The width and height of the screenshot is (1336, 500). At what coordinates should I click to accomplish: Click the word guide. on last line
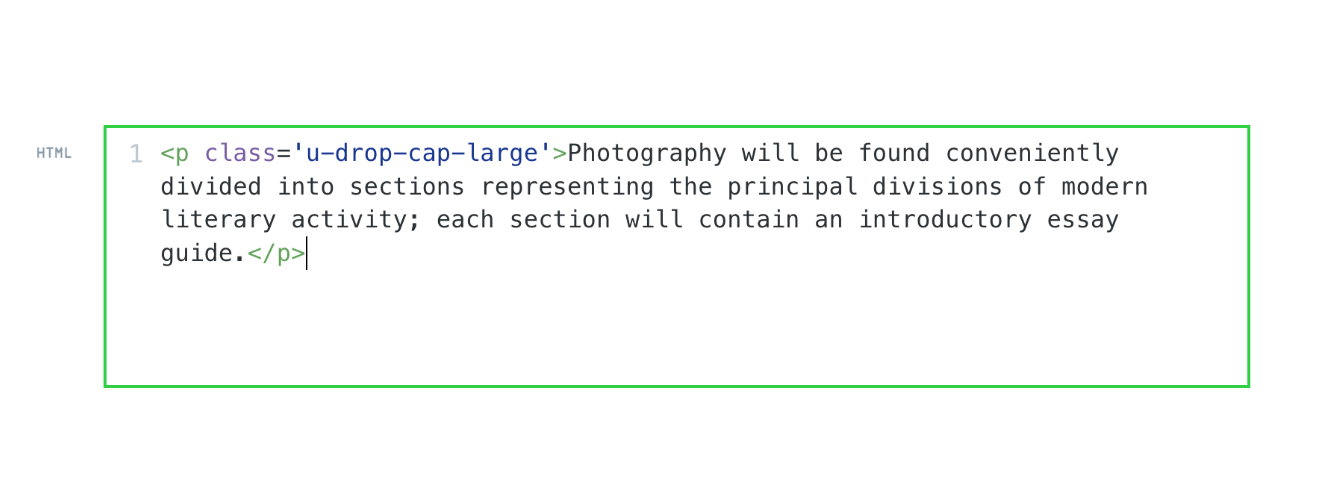(x=203, y=254)
